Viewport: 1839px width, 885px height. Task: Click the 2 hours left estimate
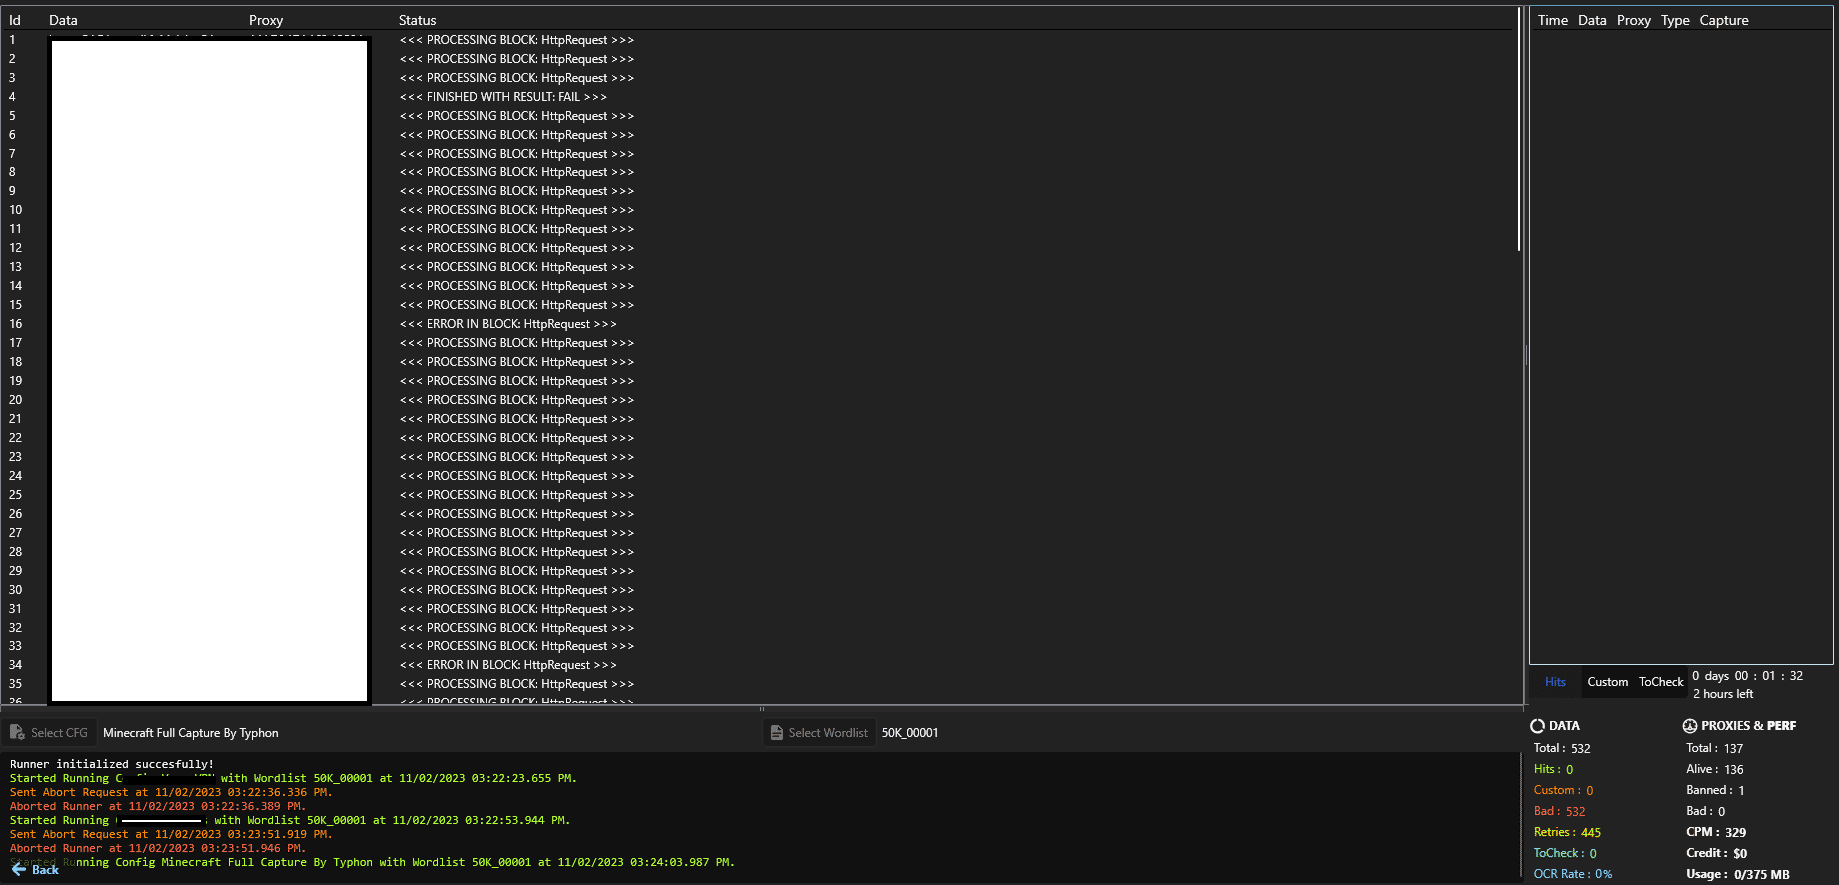(x=1723, y=694)
